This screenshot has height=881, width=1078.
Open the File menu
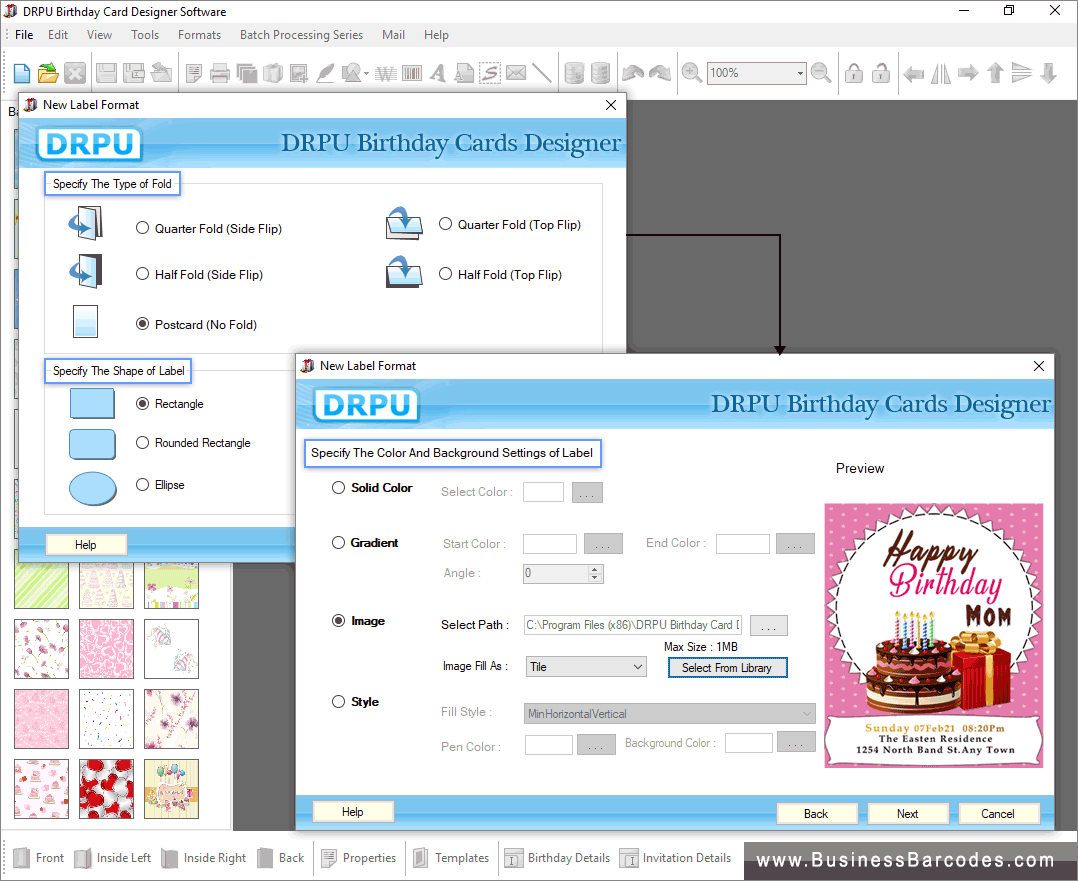(x=24, y=34)
